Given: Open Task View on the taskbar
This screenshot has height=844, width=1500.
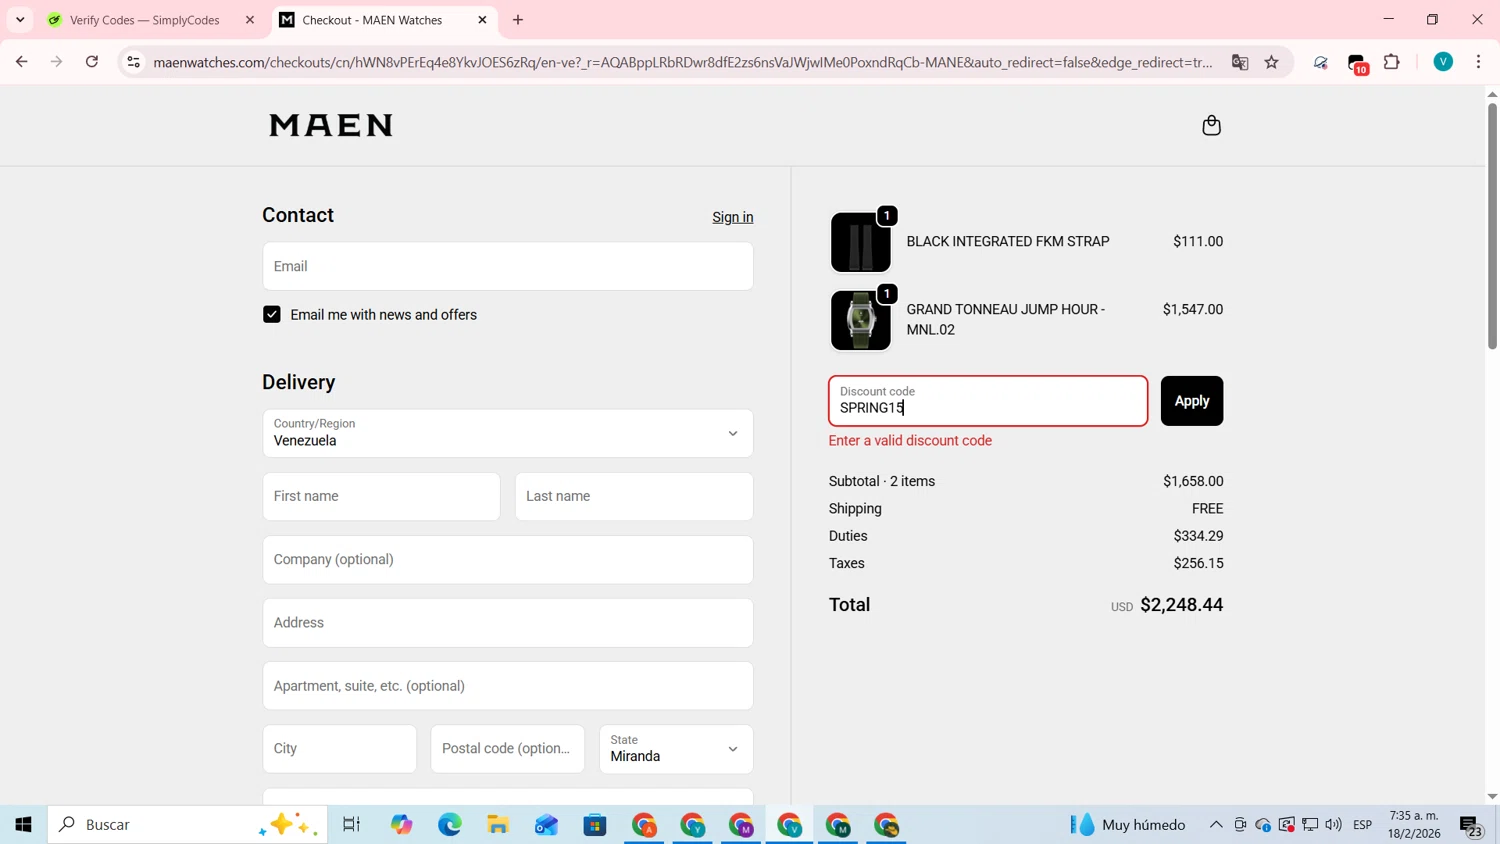Looking at the screenshot, I should pyautogui.click(x=351, y=825).
